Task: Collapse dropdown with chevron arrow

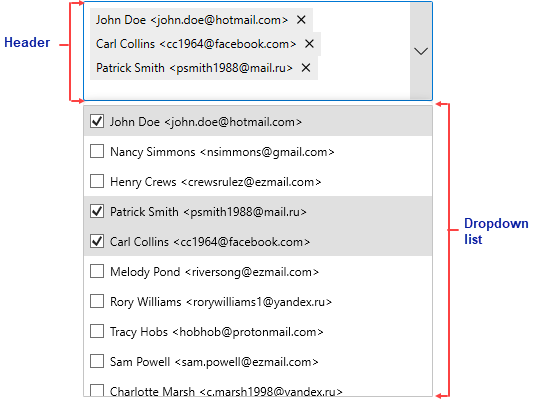Action: click(421, 51)
